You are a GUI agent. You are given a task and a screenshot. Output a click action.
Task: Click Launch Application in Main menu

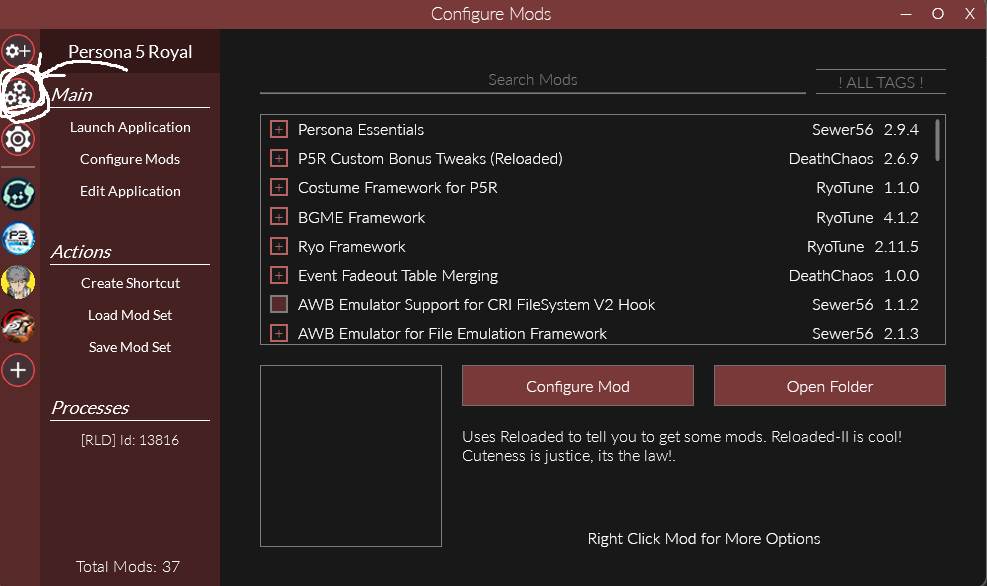click(x=130, y=127)
